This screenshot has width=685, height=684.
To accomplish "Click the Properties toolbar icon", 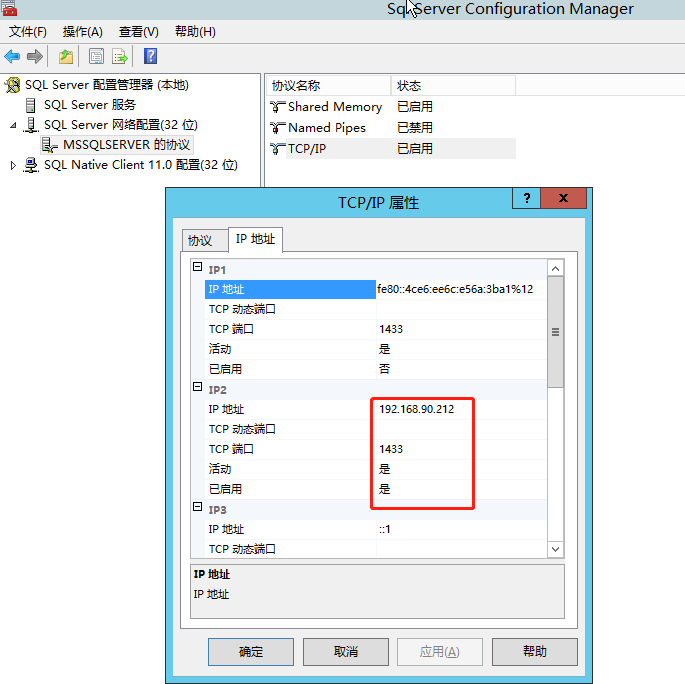I will [x=96, y=56].
